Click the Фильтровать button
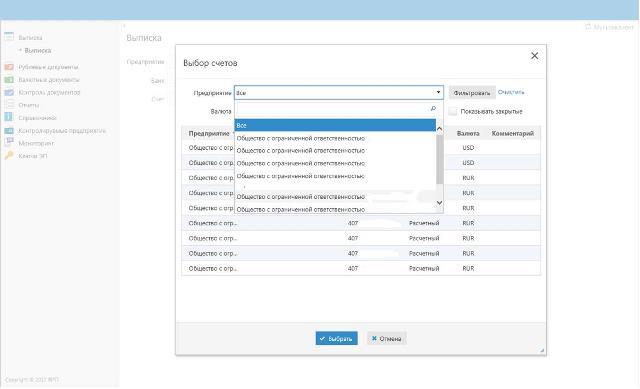Screen dimensions: 640x389 pos(472,93)
